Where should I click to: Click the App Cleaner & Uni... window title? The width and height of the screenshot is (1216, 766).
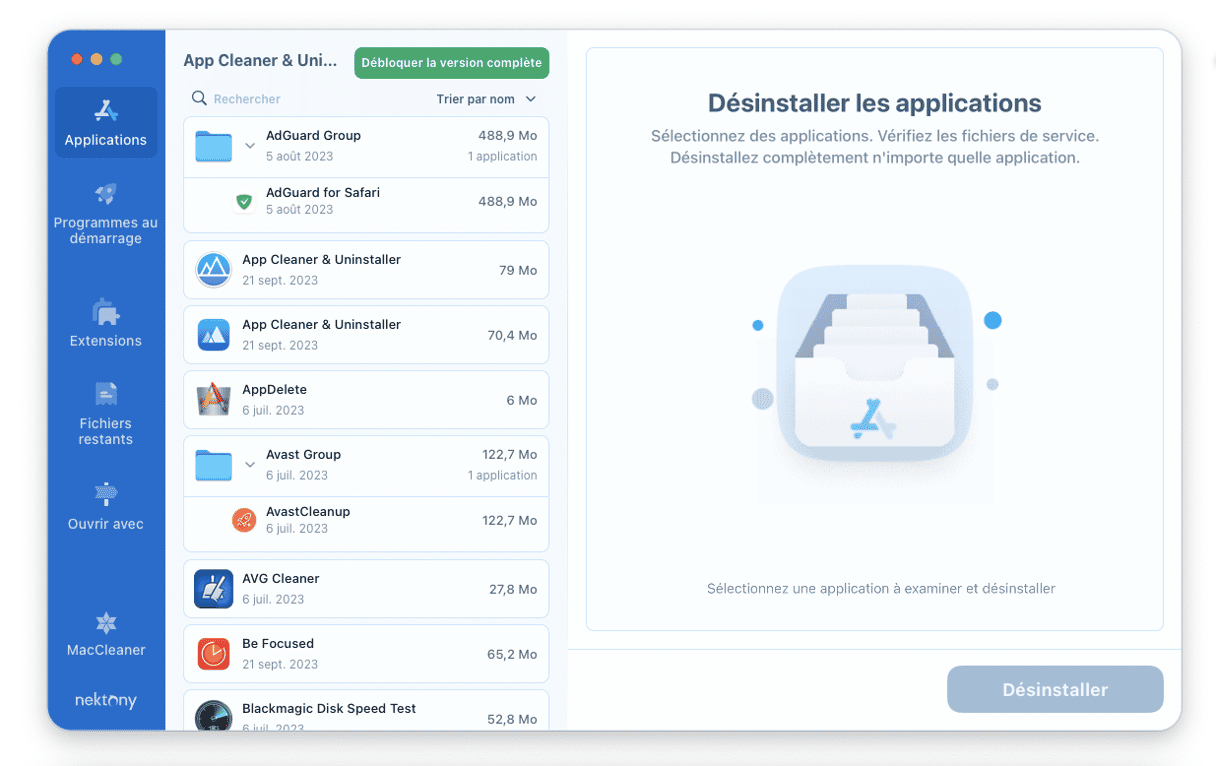[260, 61]
